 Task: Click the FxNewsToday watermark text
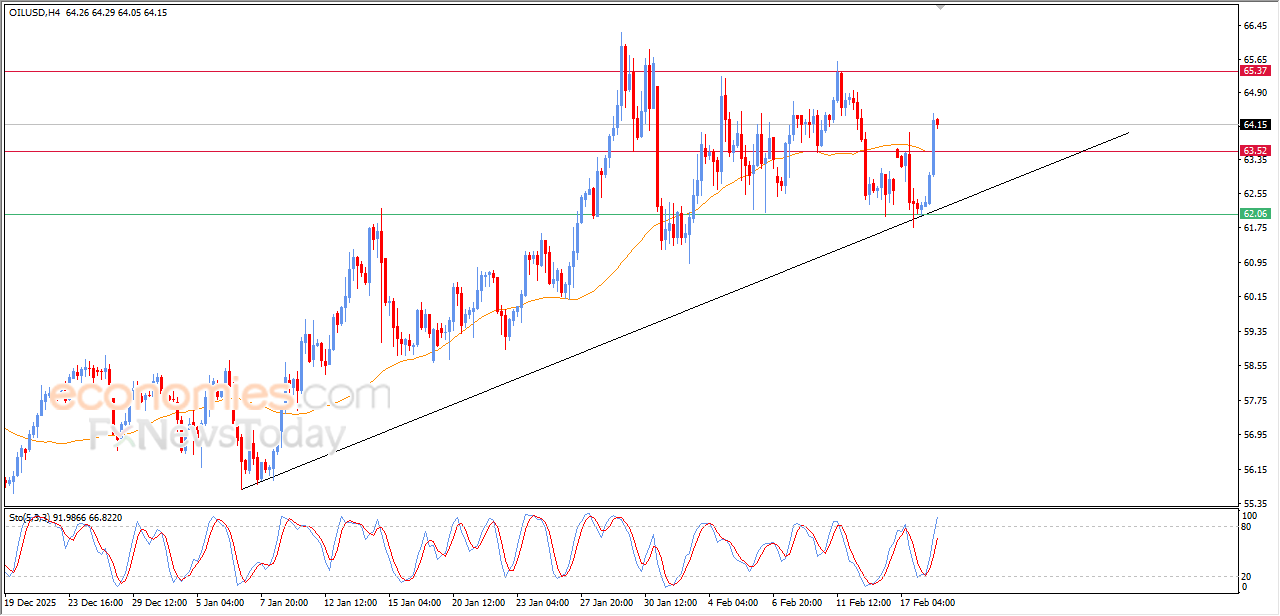pos(217,436)
